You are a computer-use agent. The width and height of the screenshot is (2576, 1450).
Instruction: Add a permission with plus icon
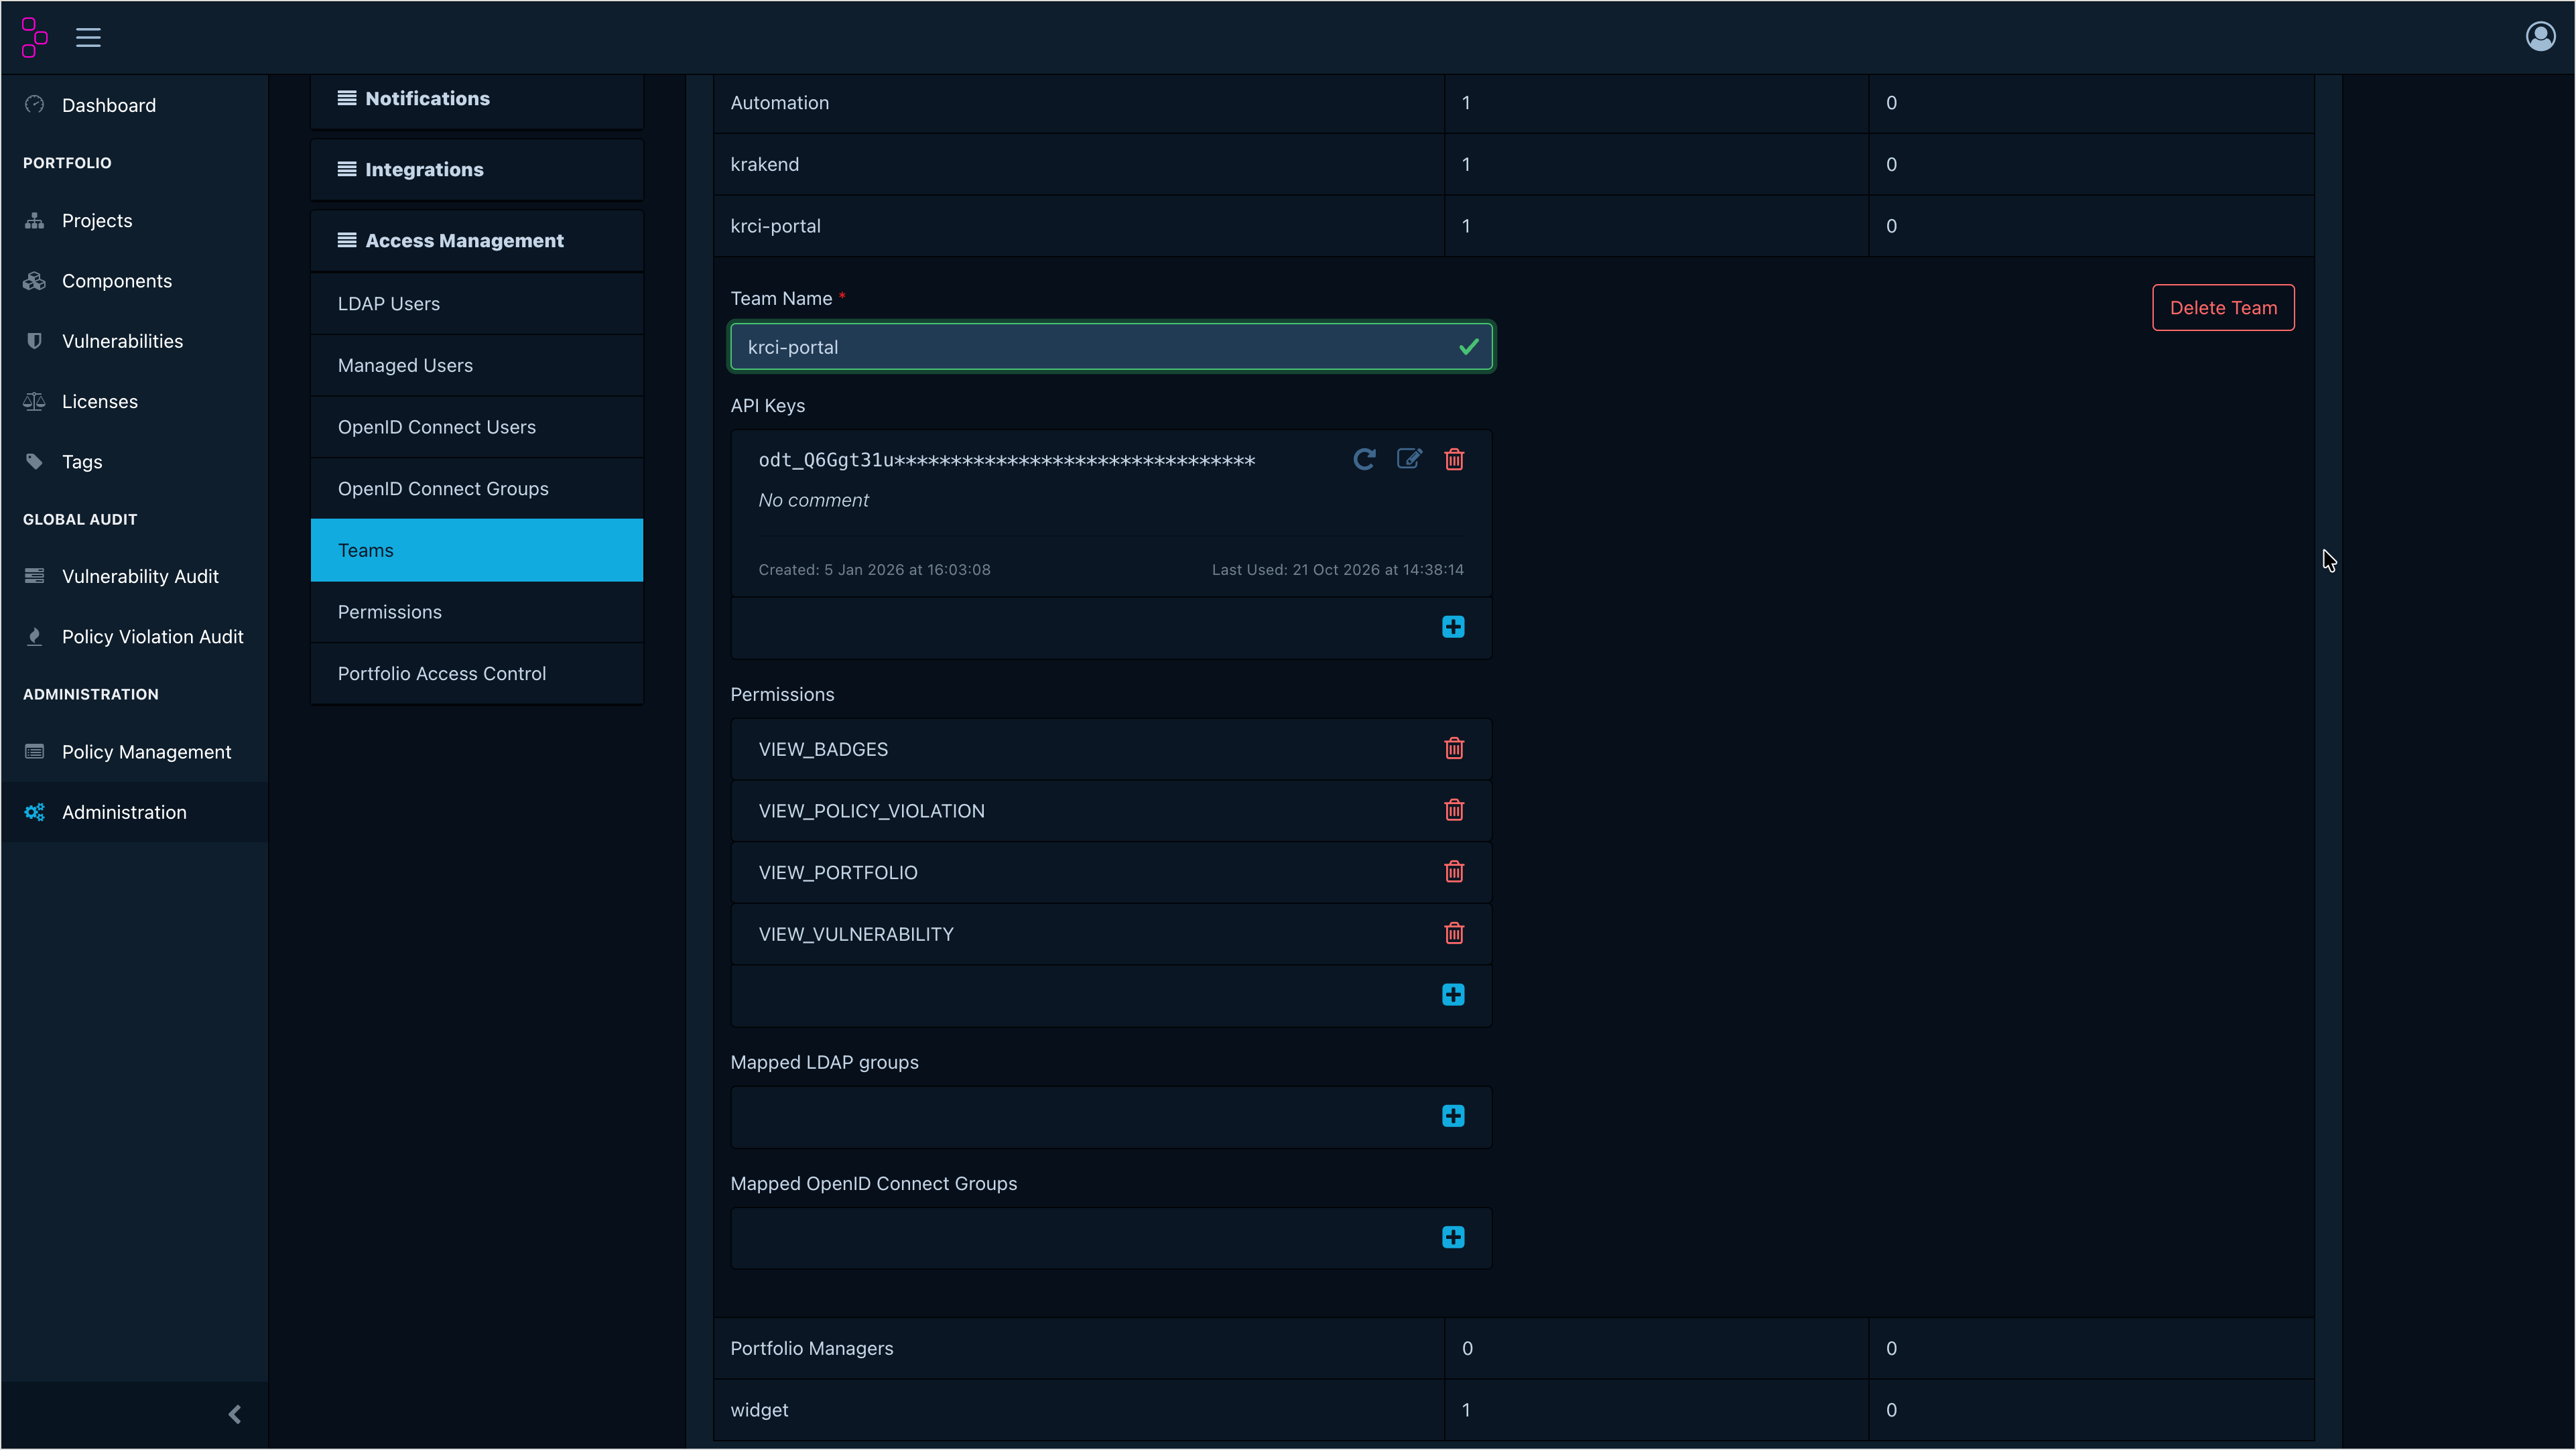tap(1453, 995)
